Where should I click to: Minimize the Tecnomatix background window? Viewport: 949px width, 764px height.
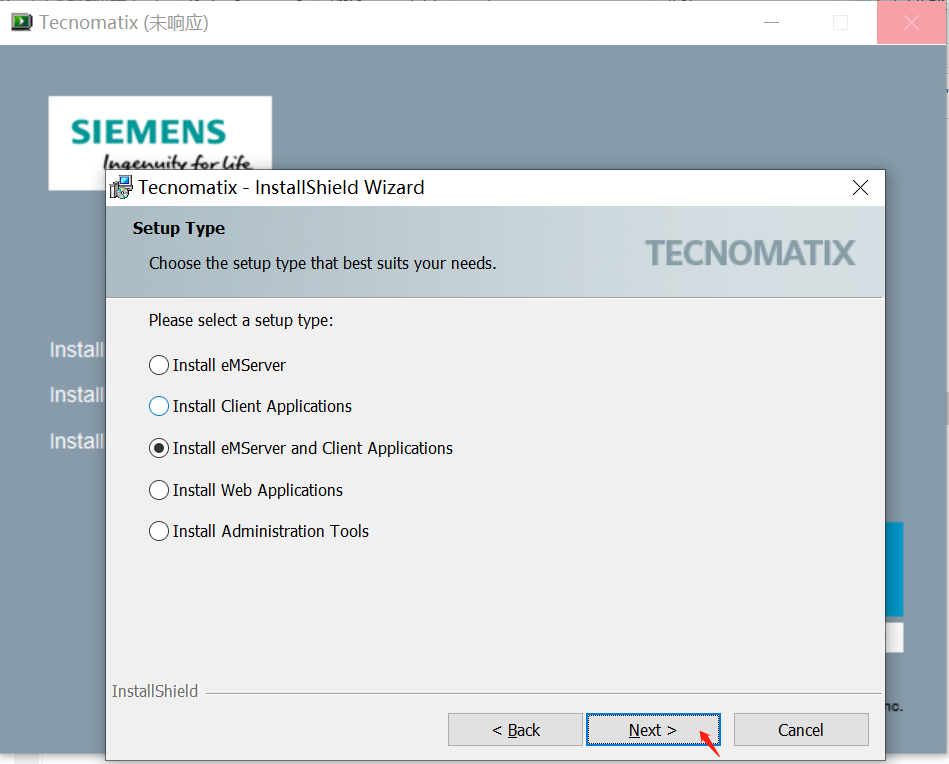[771, 22]
